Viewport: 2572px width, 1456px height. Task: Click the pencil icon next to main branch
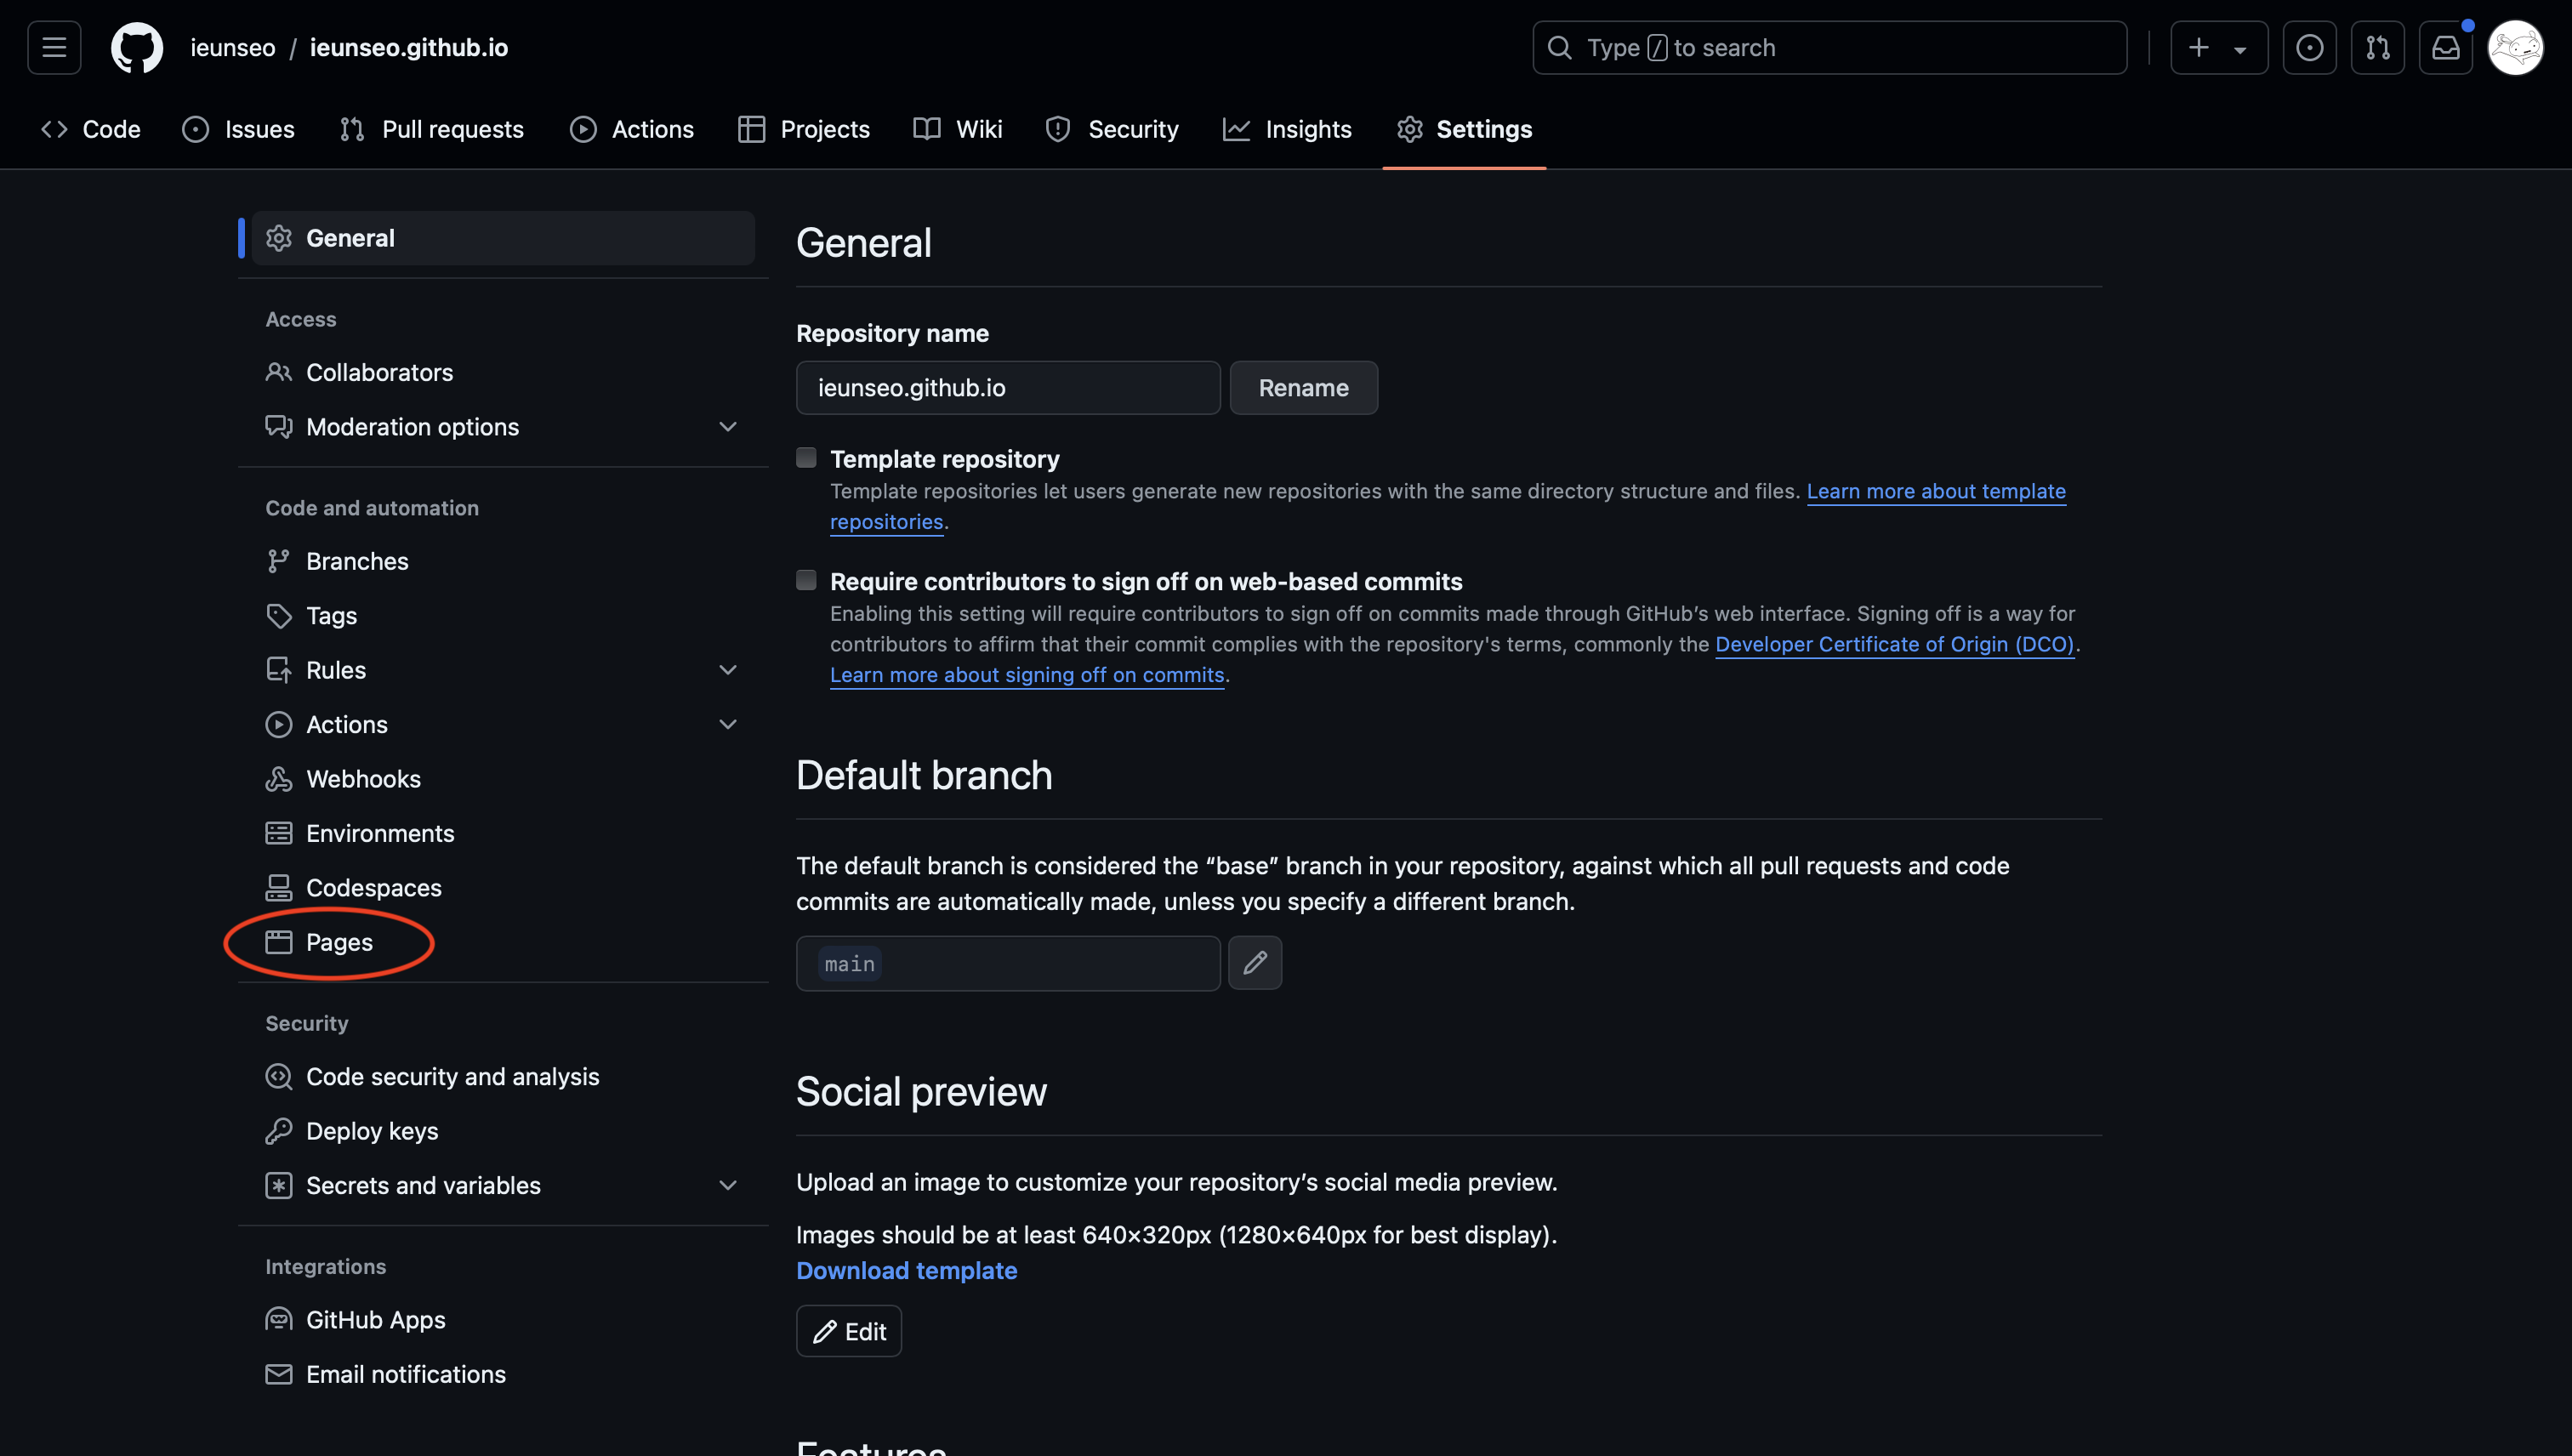pyautogui.click(x=1255, y=963)
